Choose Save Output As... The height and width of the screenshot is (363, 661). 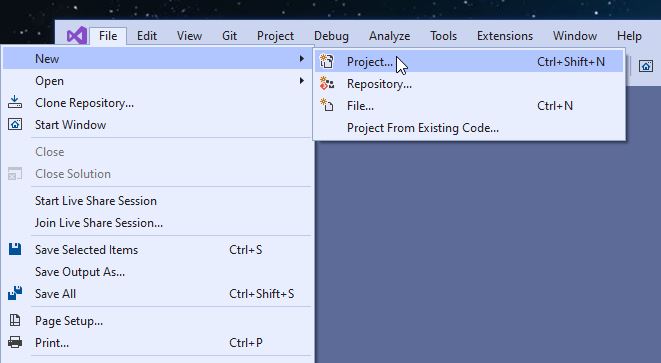(x=80, y=272)
